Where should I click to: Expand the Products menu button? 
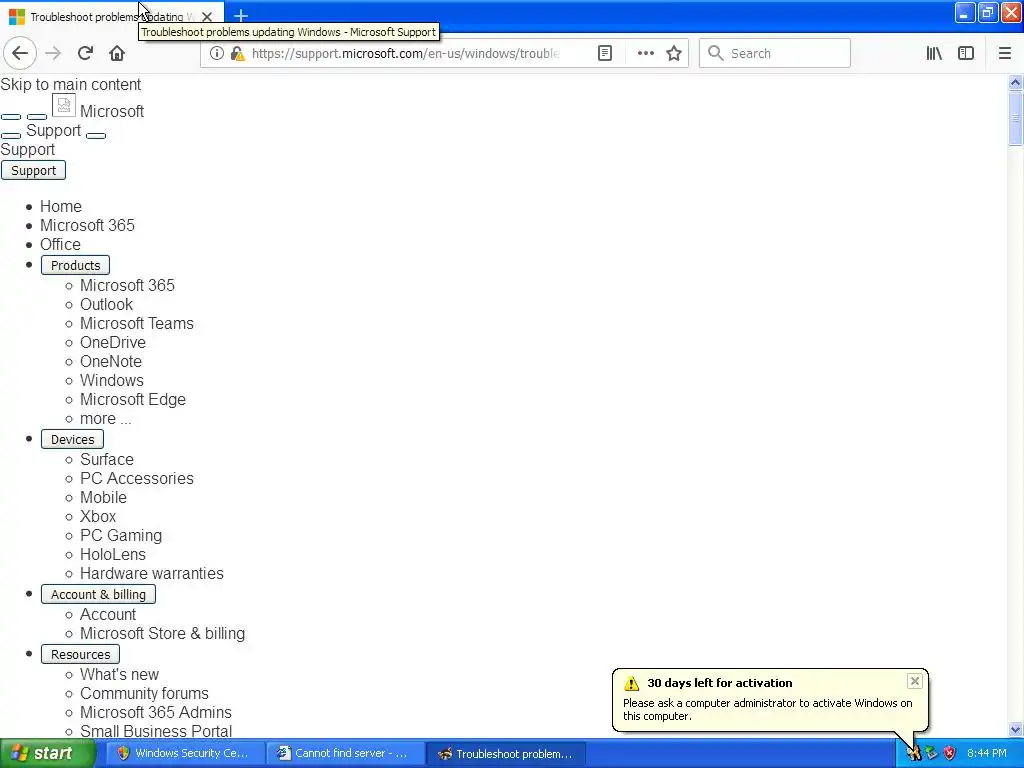pyautogui.click(x=75, y=265)
